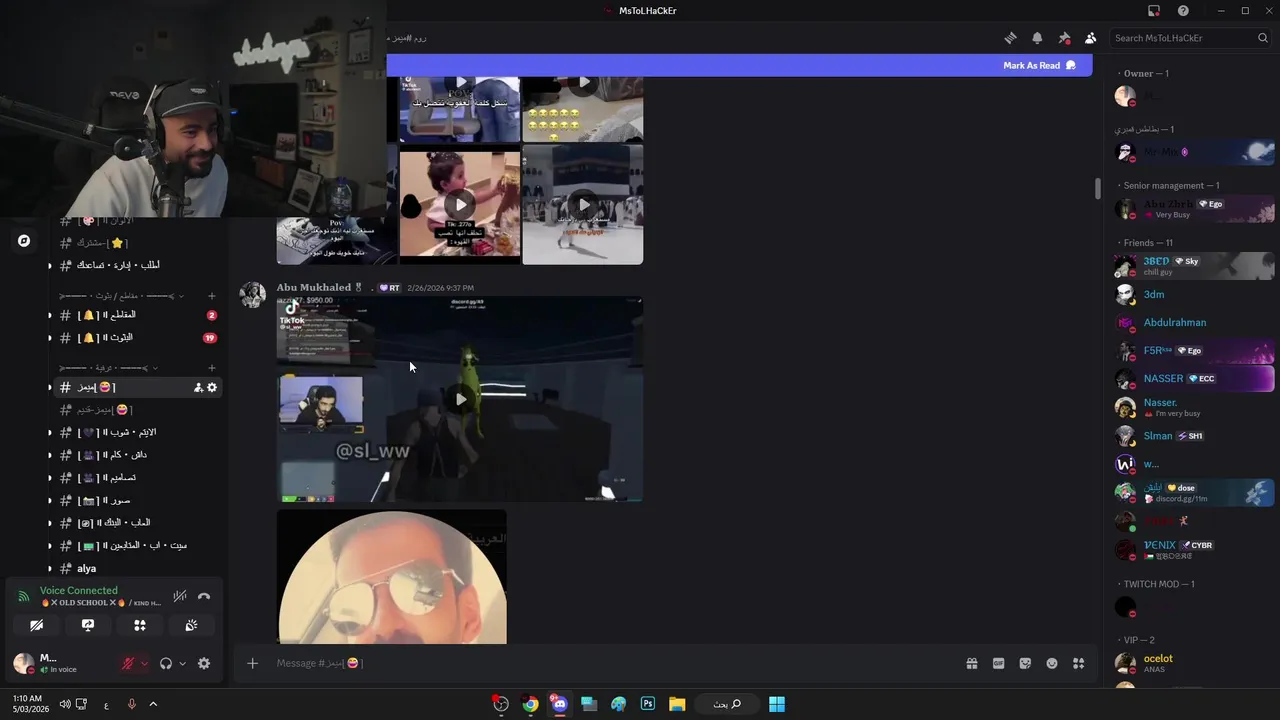The width and height of the screenshot is (1280, 720).
Task: Open the ميمز-خيم channel
Action: [136, 410]
